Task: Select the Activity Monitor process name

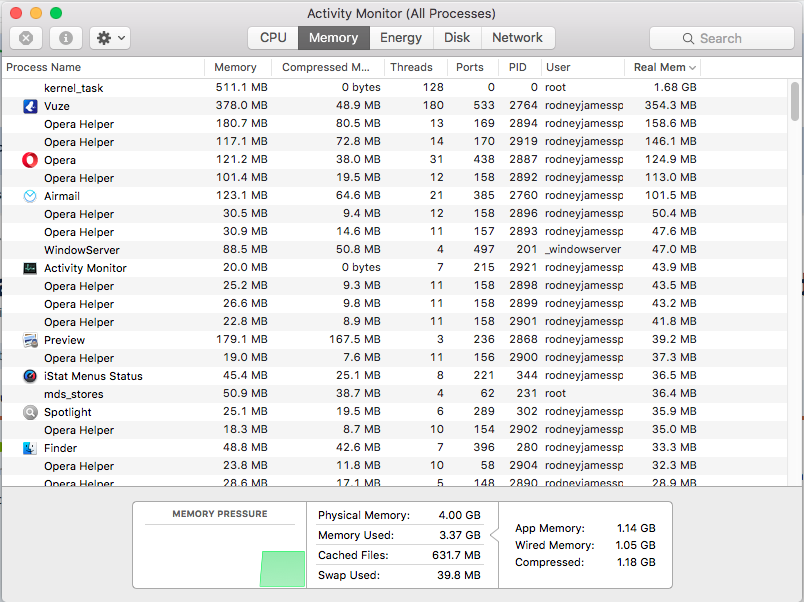Action: [x=85, y=268]
